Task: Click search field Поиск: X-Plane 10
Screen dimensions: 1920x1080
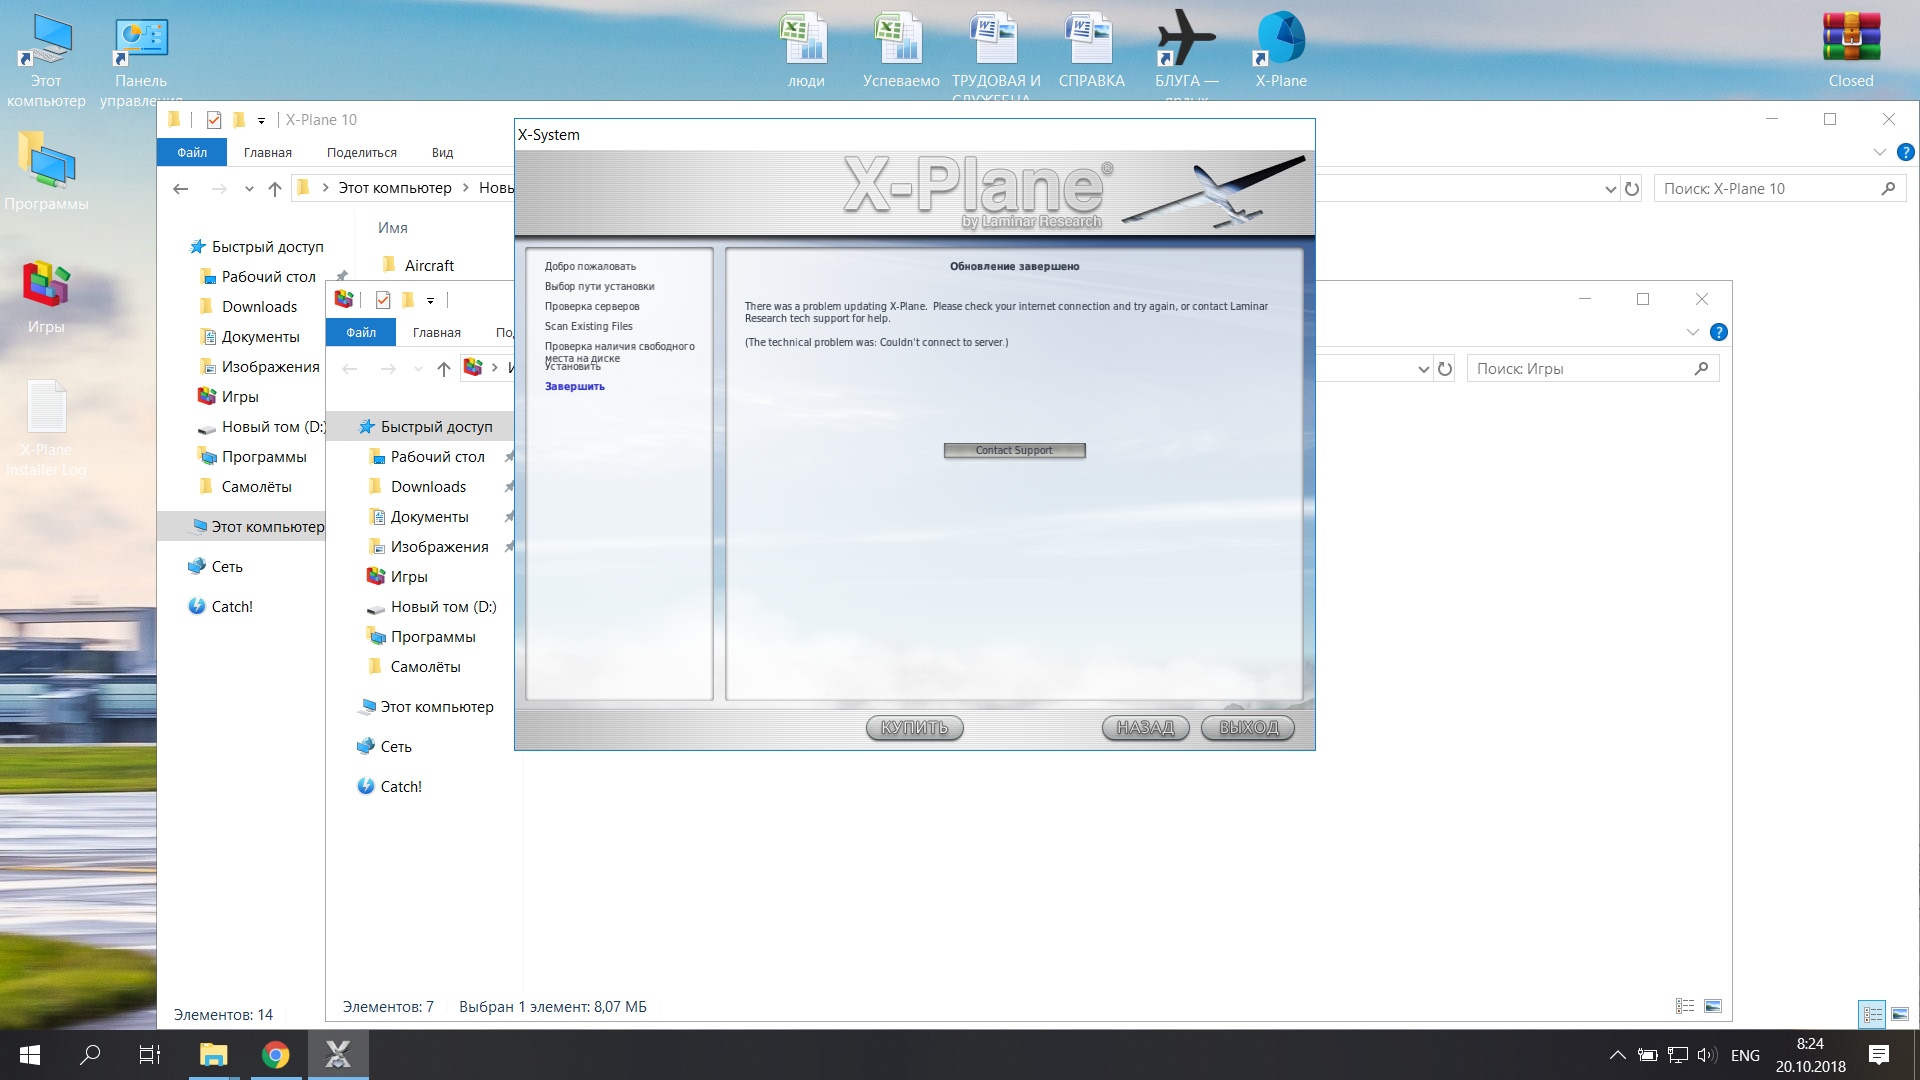Action: (x=1779, y=189)
